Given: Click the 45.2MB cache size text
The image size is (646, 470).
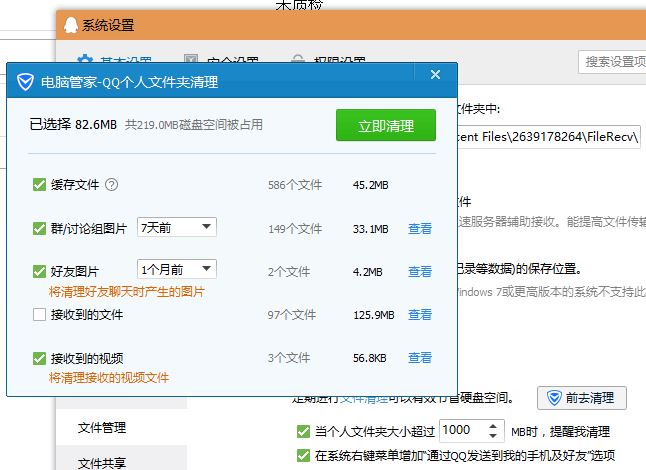Looking at the screenshot, I should click(x=370, y=185).
